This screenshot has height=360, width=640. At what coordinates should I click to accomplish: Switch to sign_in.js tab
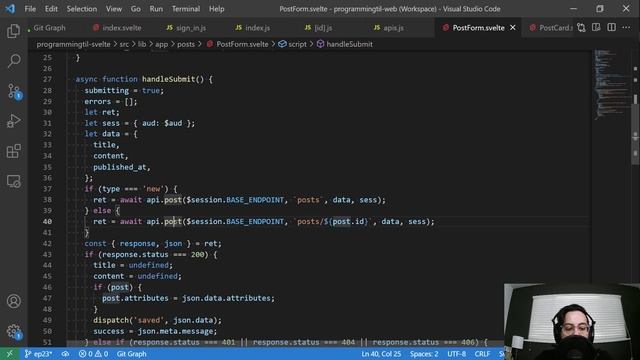coord(187,28)
